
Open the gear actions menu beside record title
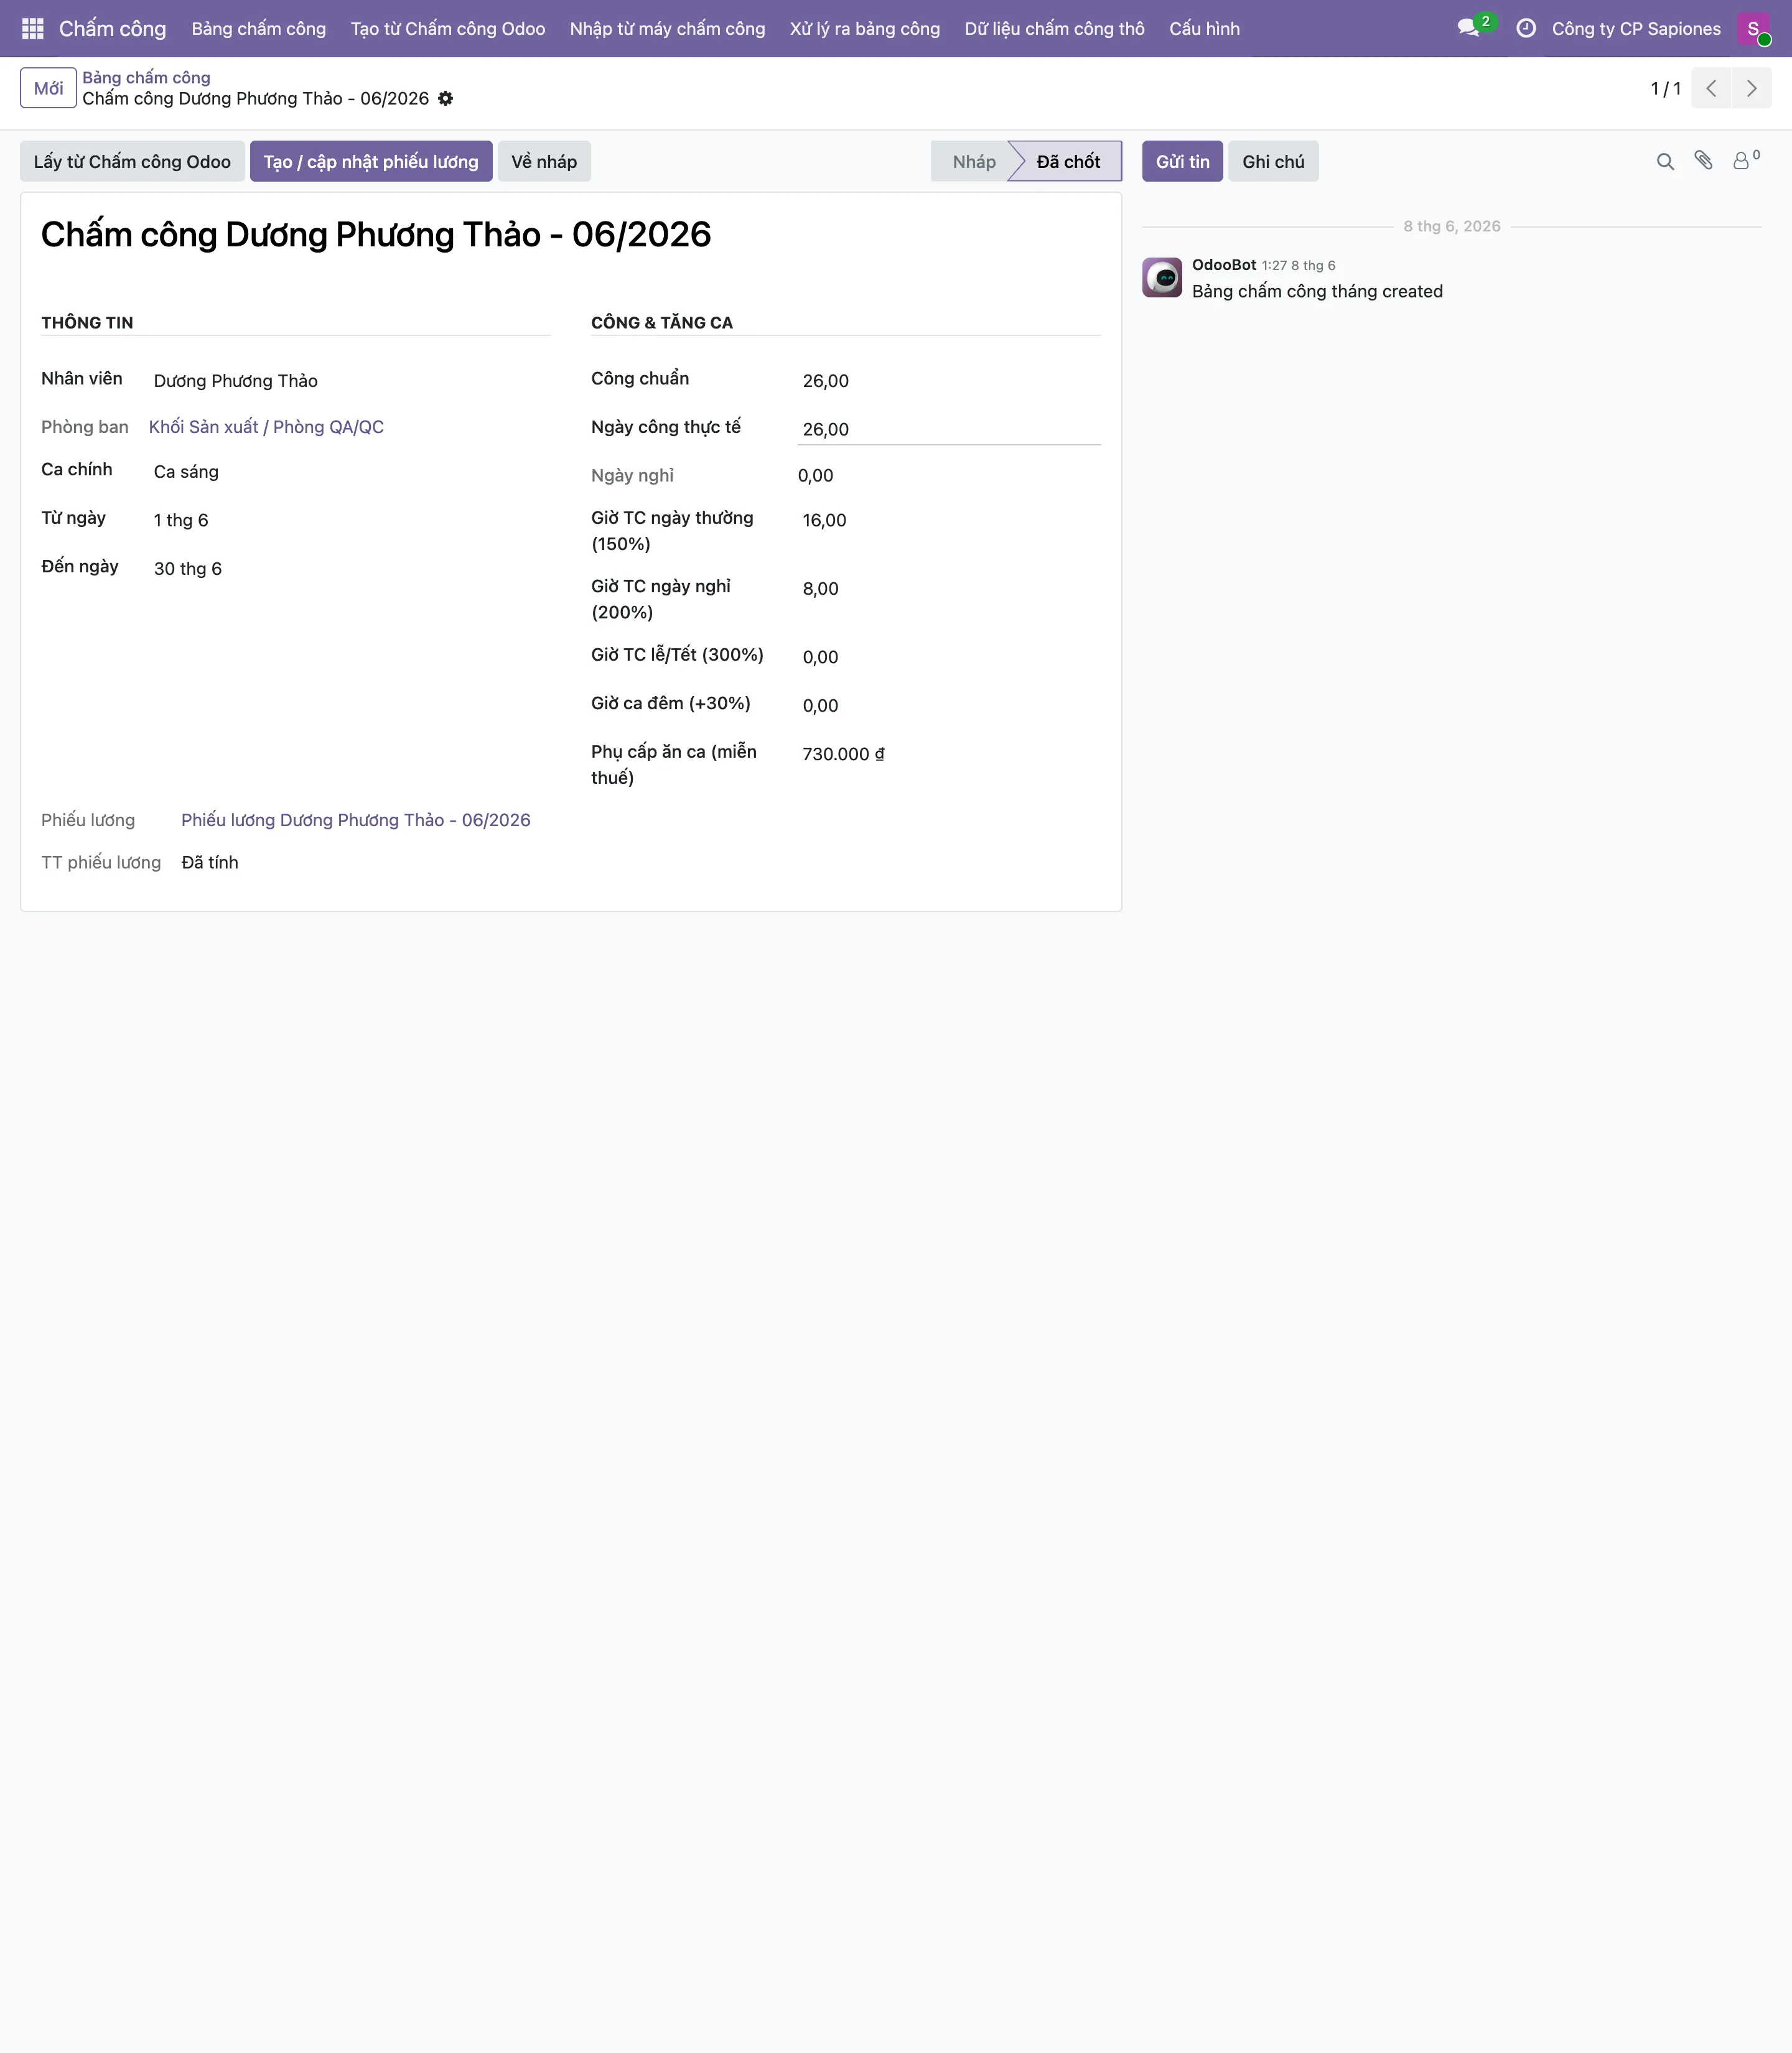[446, 98]
